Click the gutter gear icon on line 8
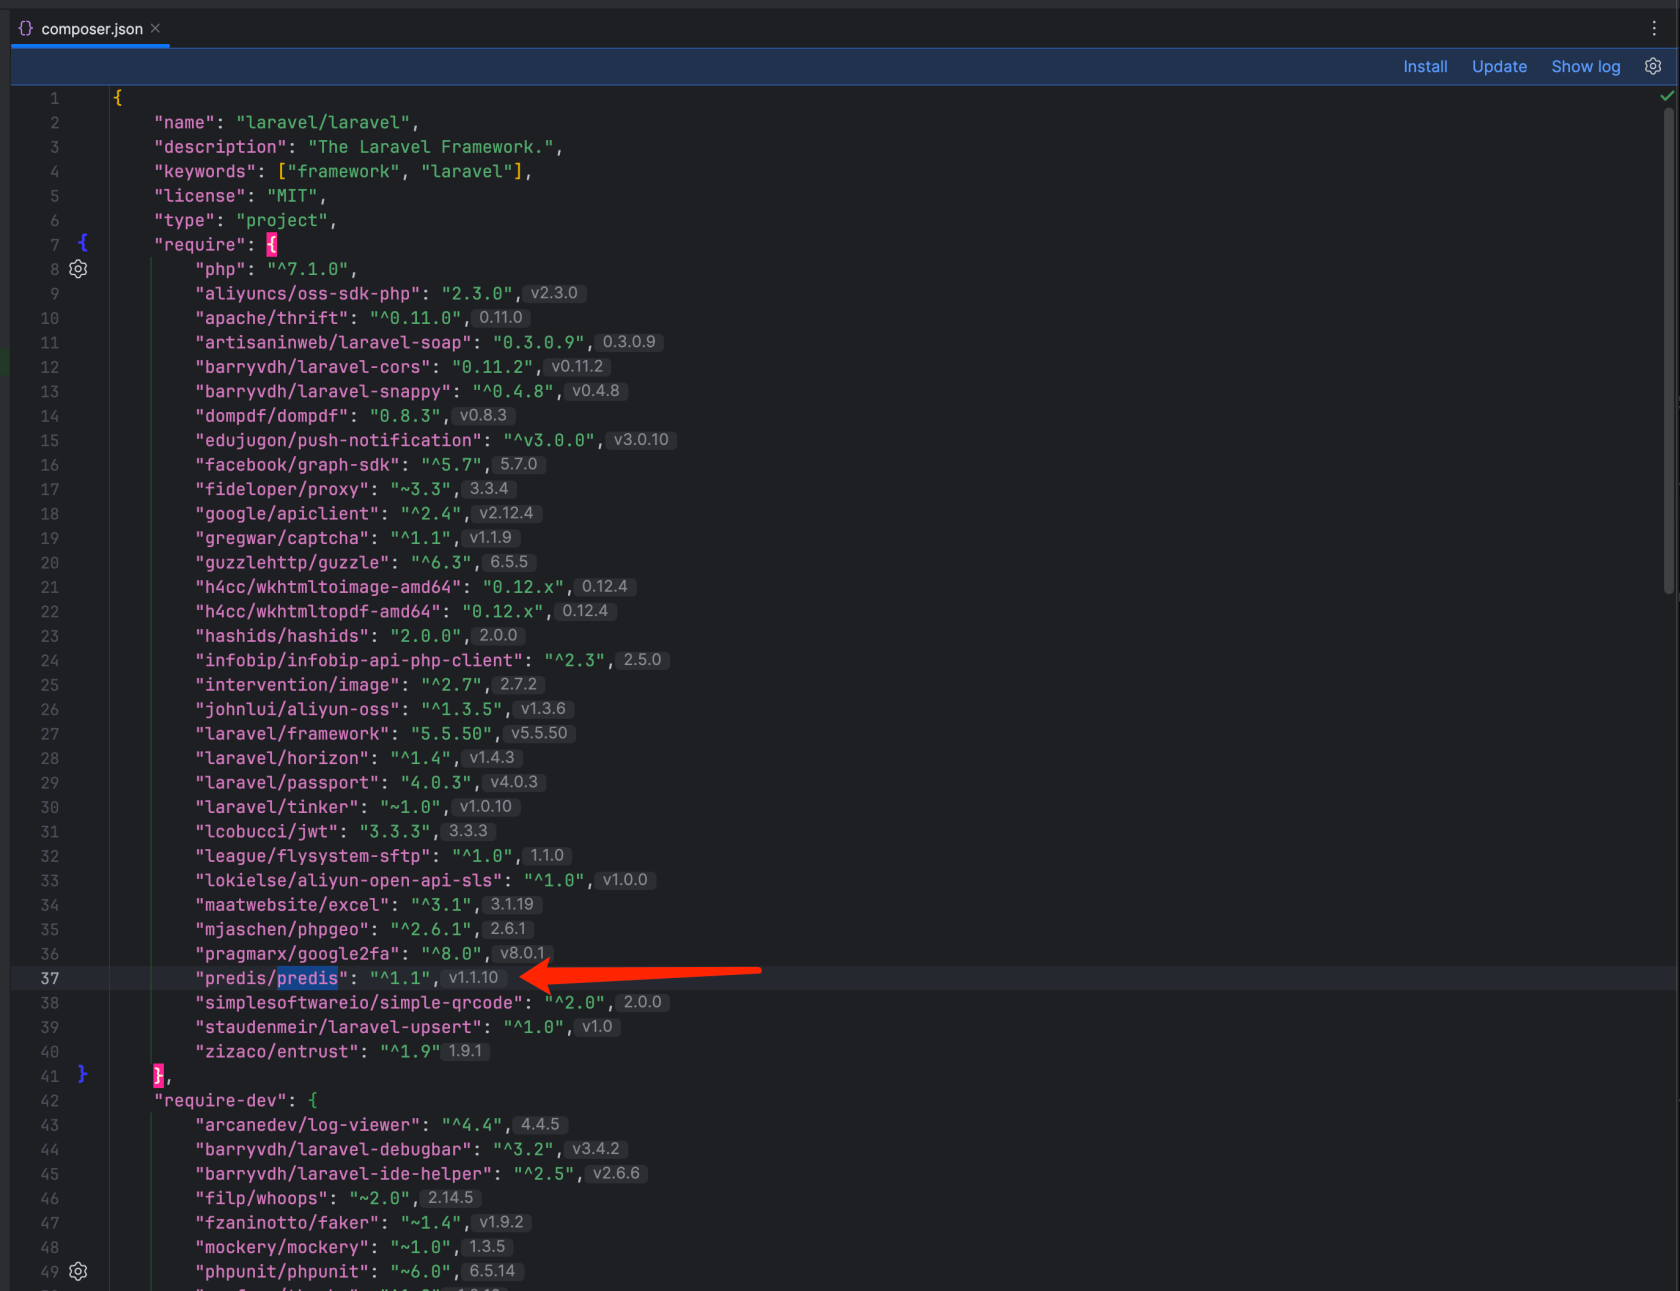Image resolution: width=1680 pixels, height=1291 pixels. (78, 269)
